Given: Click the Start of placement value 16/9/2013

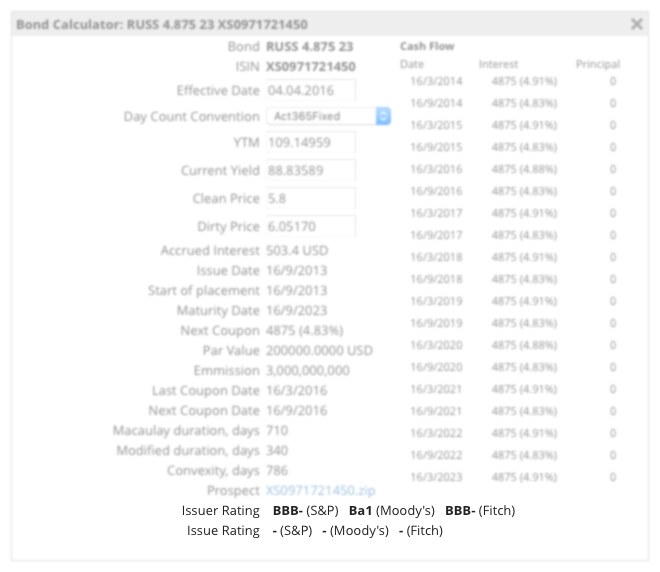Looking at the screenshot, I should point(297,290).
